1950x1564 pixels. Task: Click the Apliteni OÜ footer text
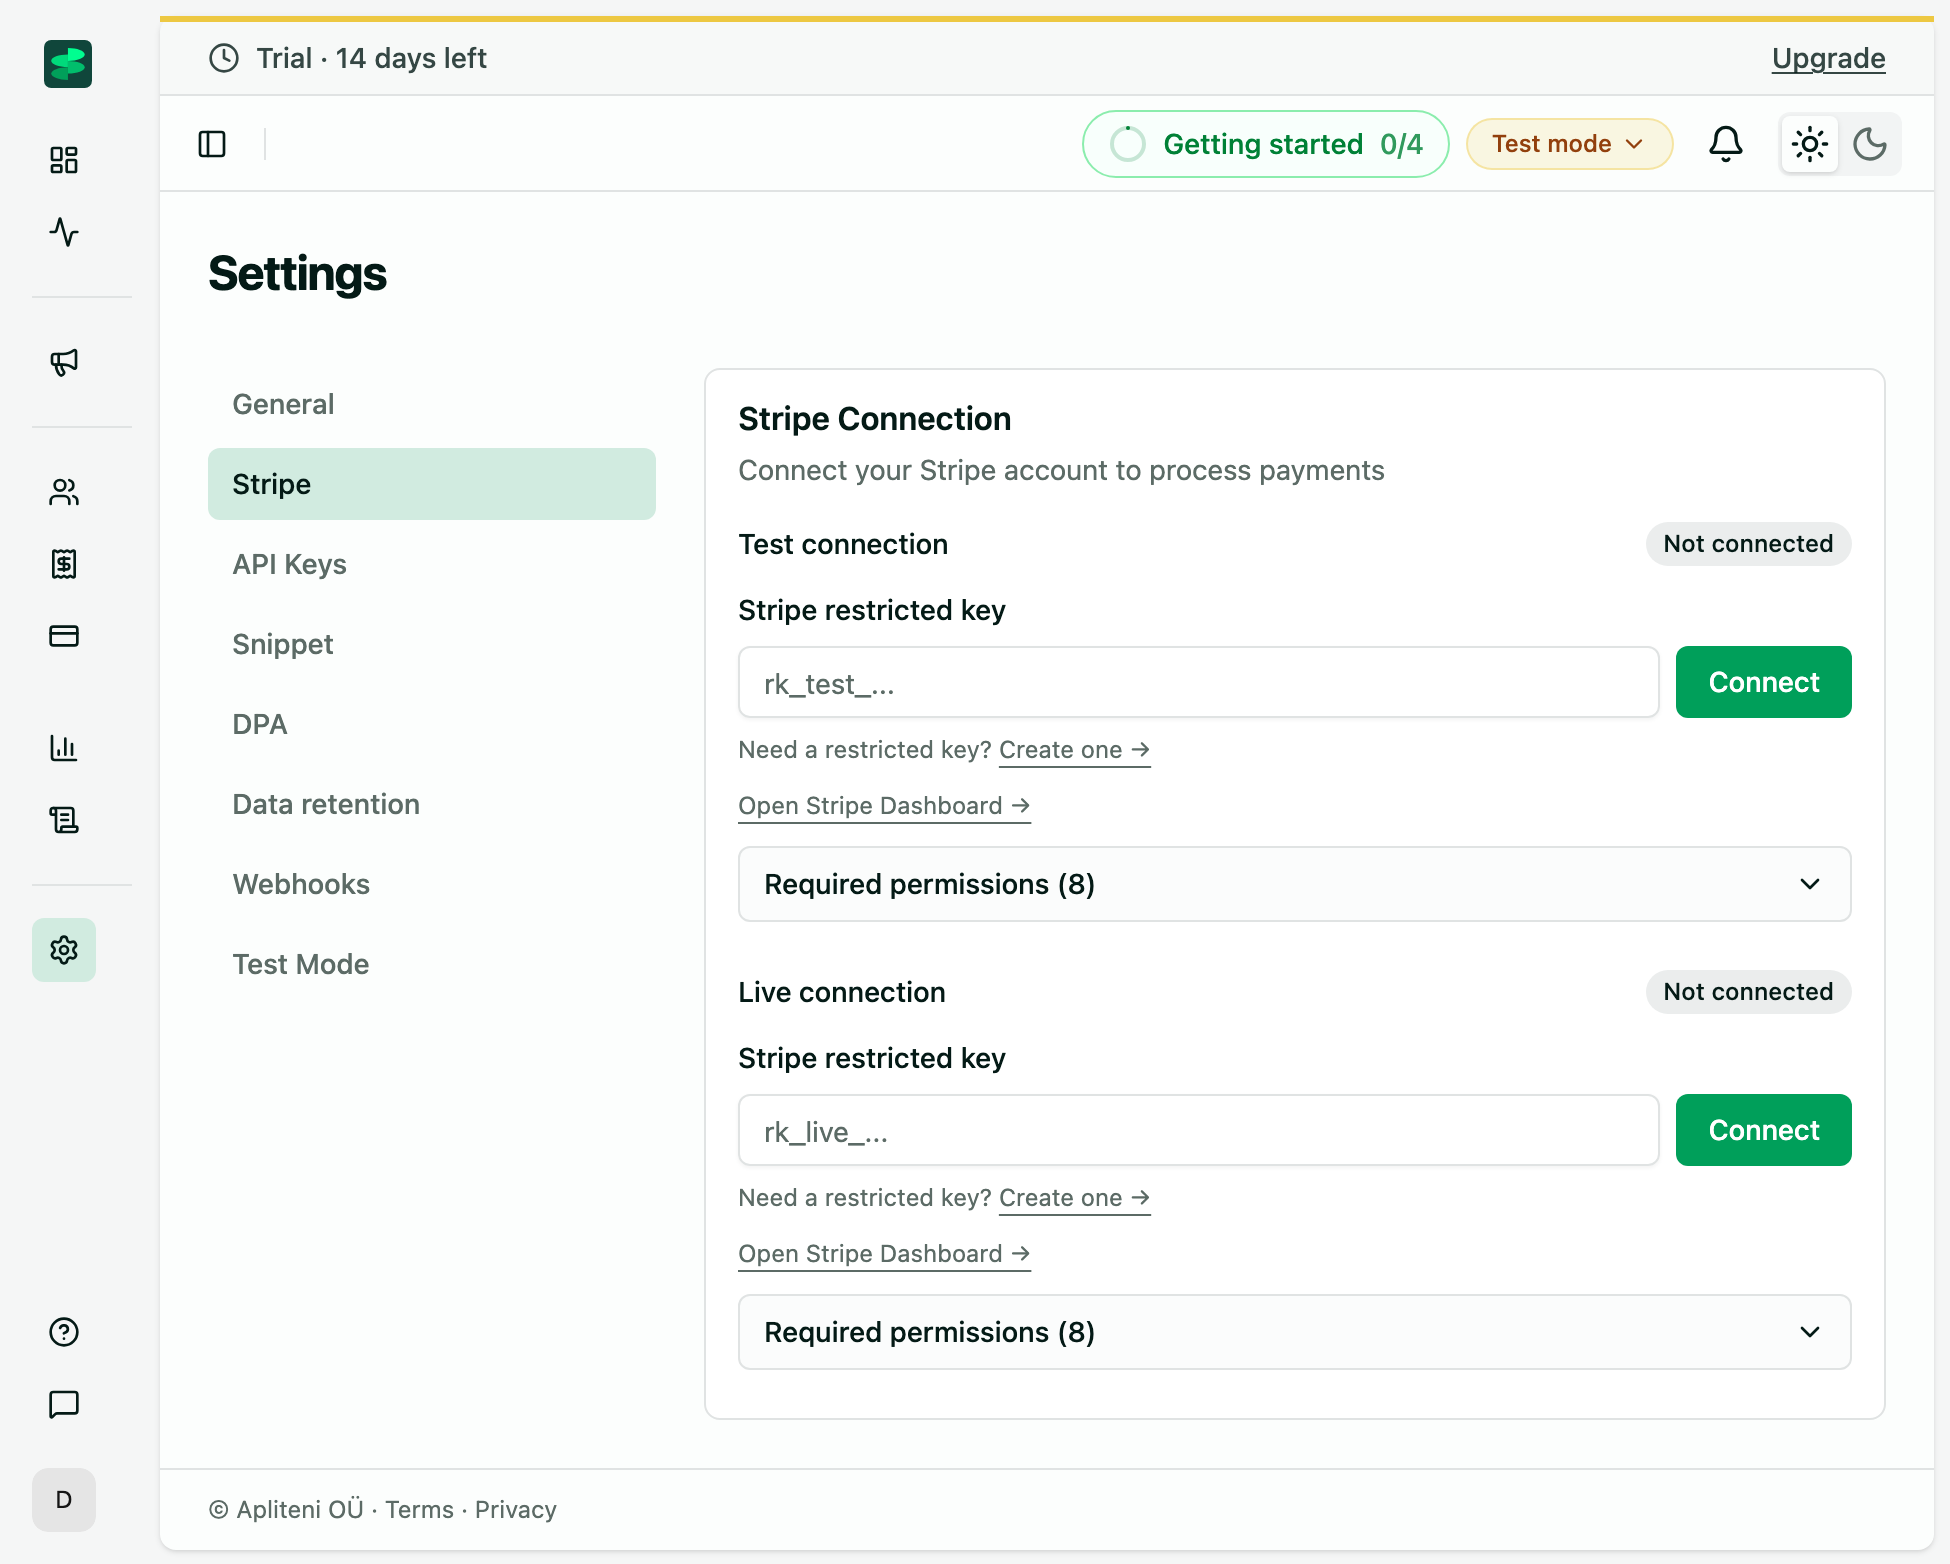(300, 1510)
